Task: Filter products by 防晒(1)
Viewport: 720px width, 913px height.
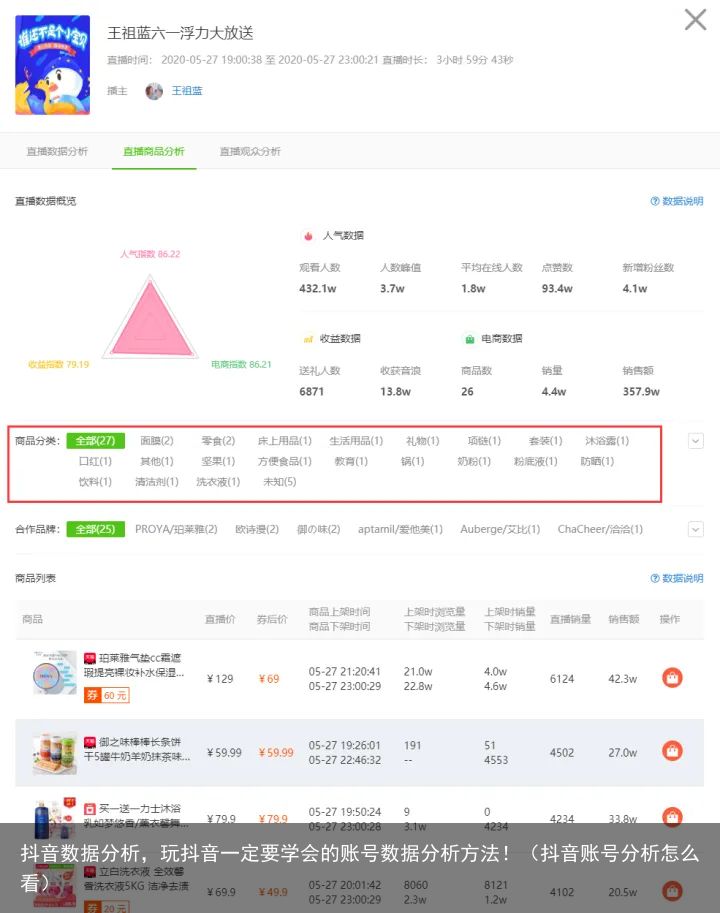Action: pos(597,461)
